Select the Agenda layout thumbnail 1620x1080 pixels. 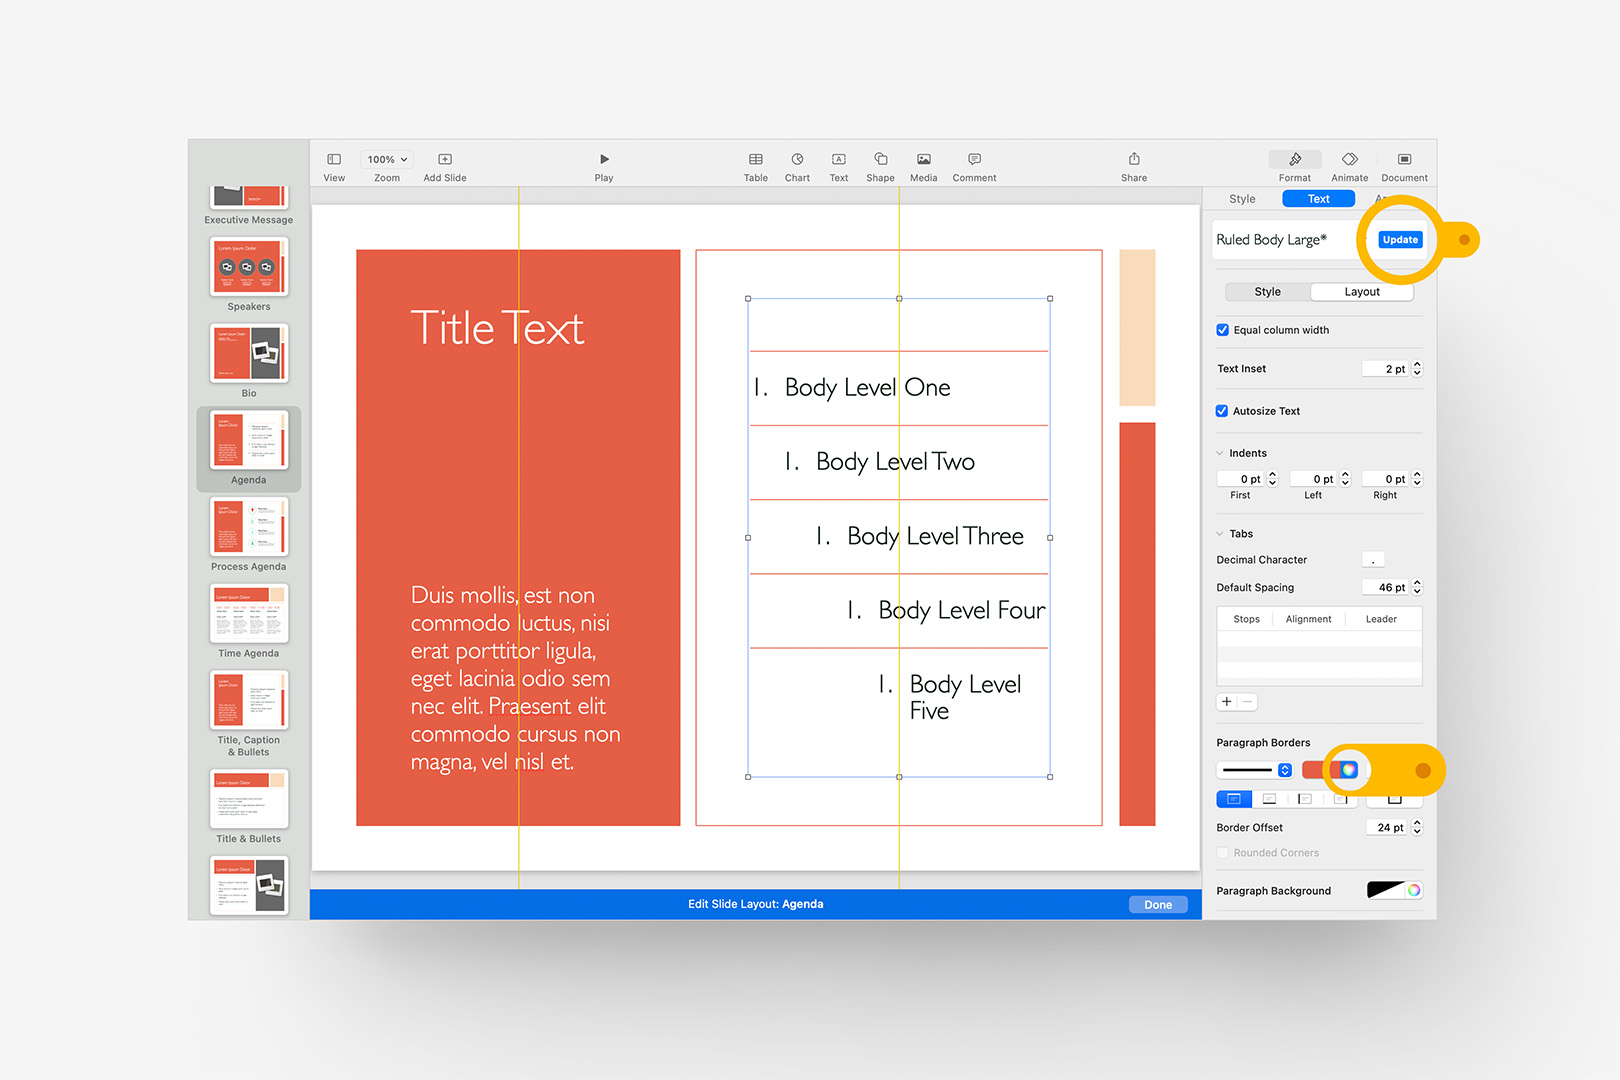click(x=249, y=440)
